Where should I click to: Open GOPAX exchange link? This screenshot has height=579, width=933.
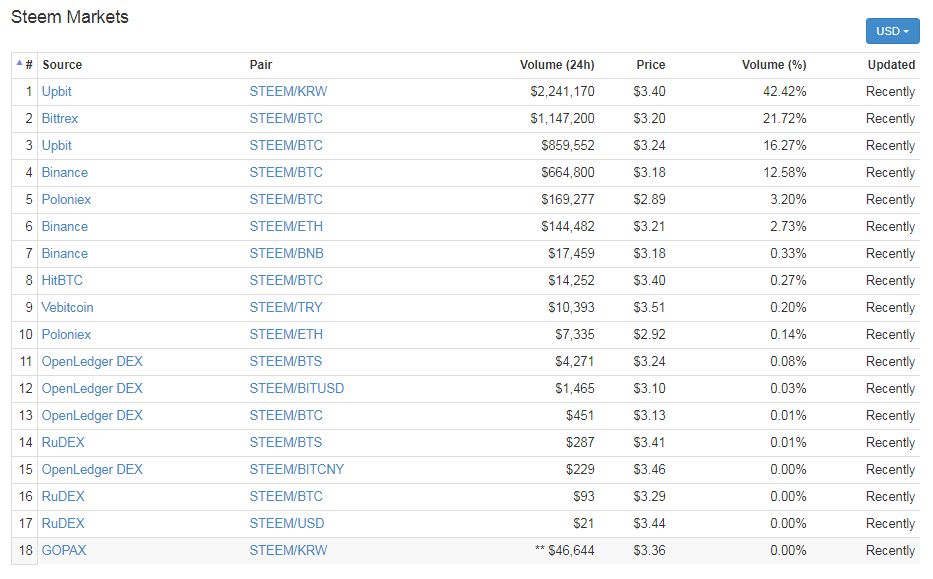pos(64,551)
